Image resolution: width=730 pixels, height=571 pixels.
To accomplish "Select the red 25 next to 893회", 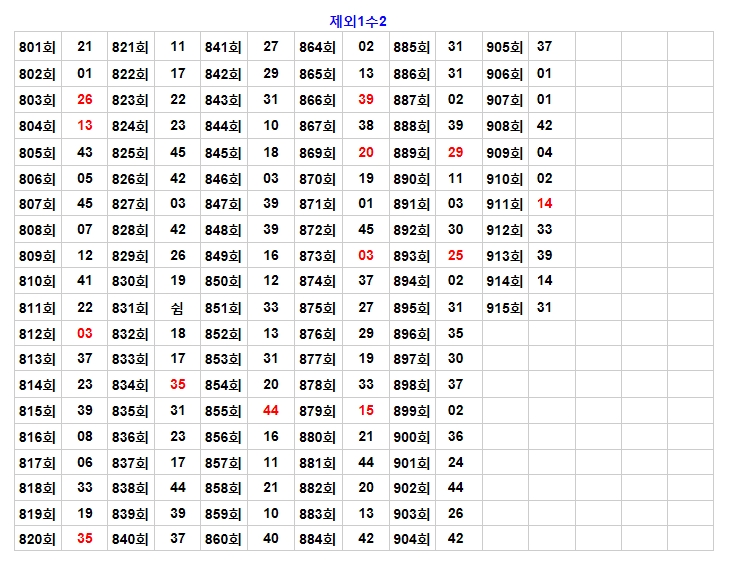I will point(455,255).
